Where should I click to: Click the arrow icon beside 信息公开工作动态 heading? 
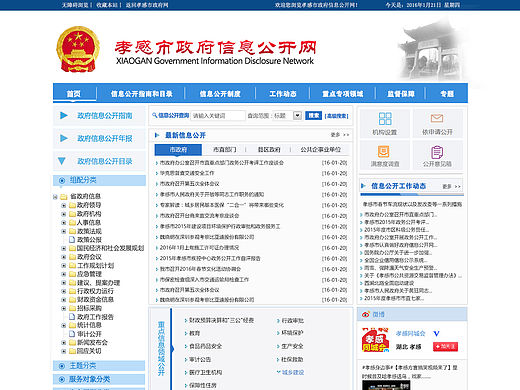(x=363, y=186)
